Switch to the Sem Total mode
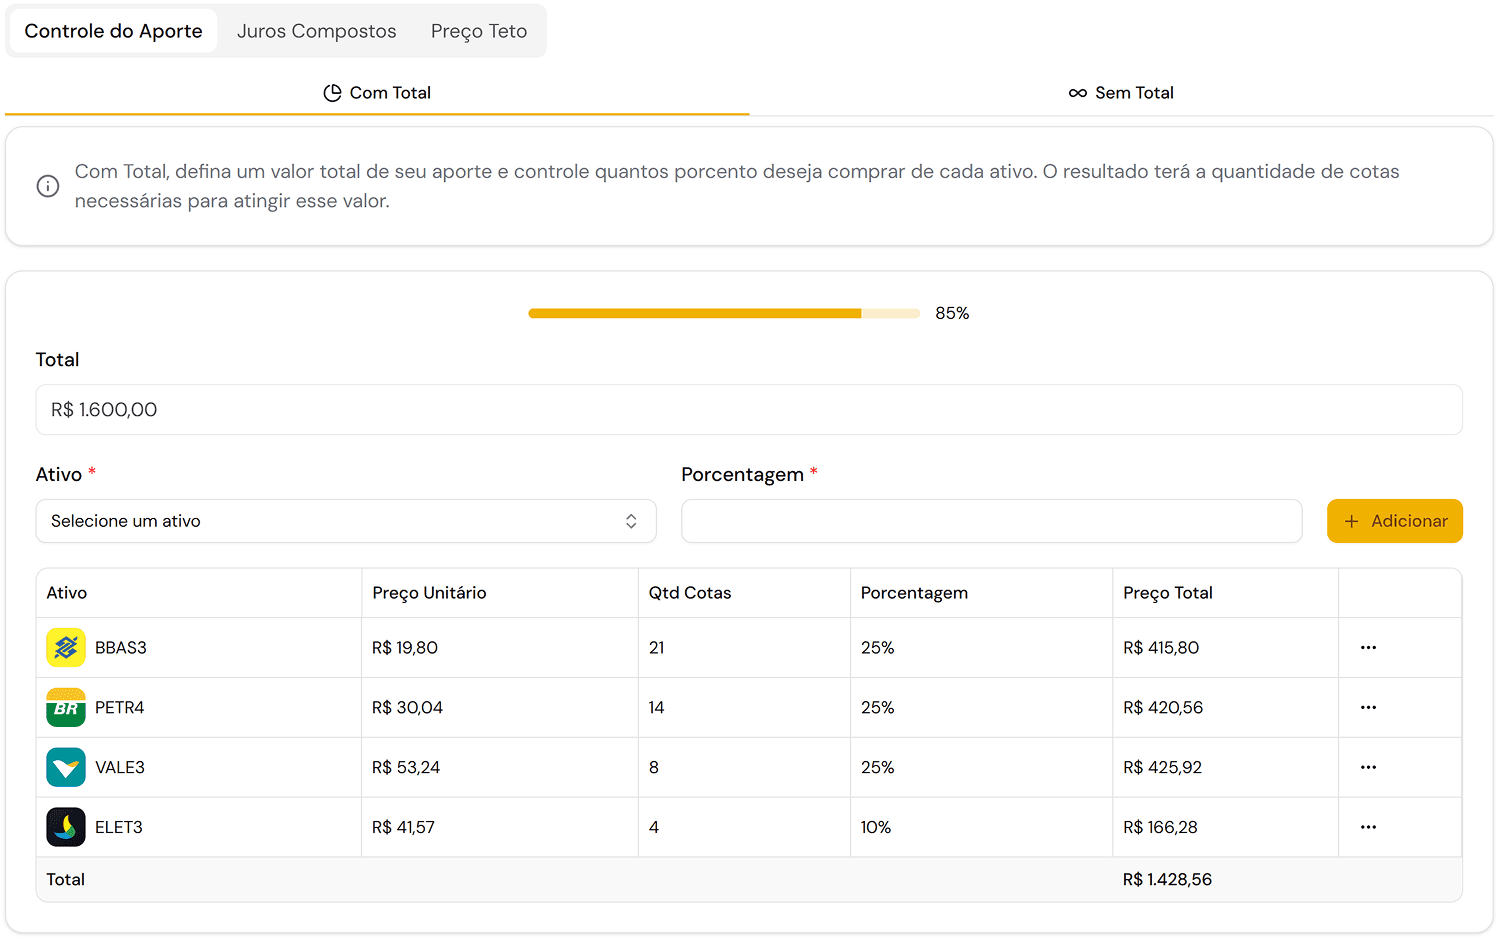The image size is (1502, 944). pos(1121,93)
